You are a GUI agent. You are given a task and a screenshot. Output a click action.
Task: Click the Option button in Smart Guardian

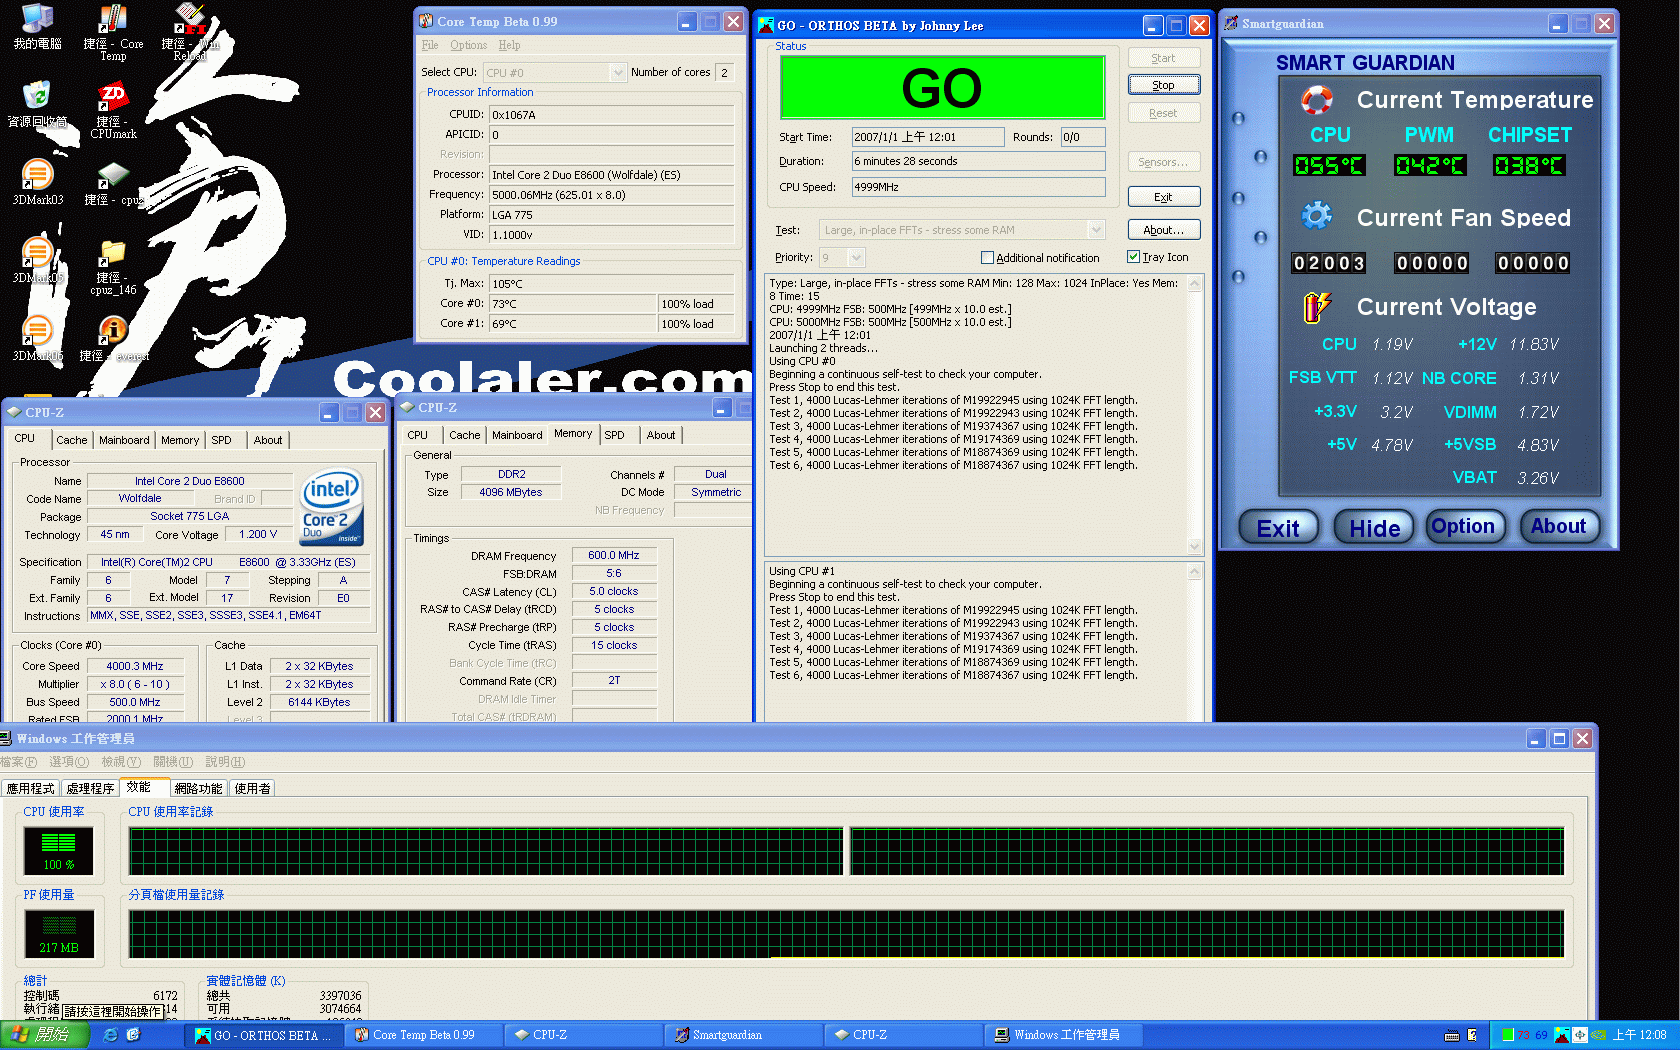[1463, 526]
